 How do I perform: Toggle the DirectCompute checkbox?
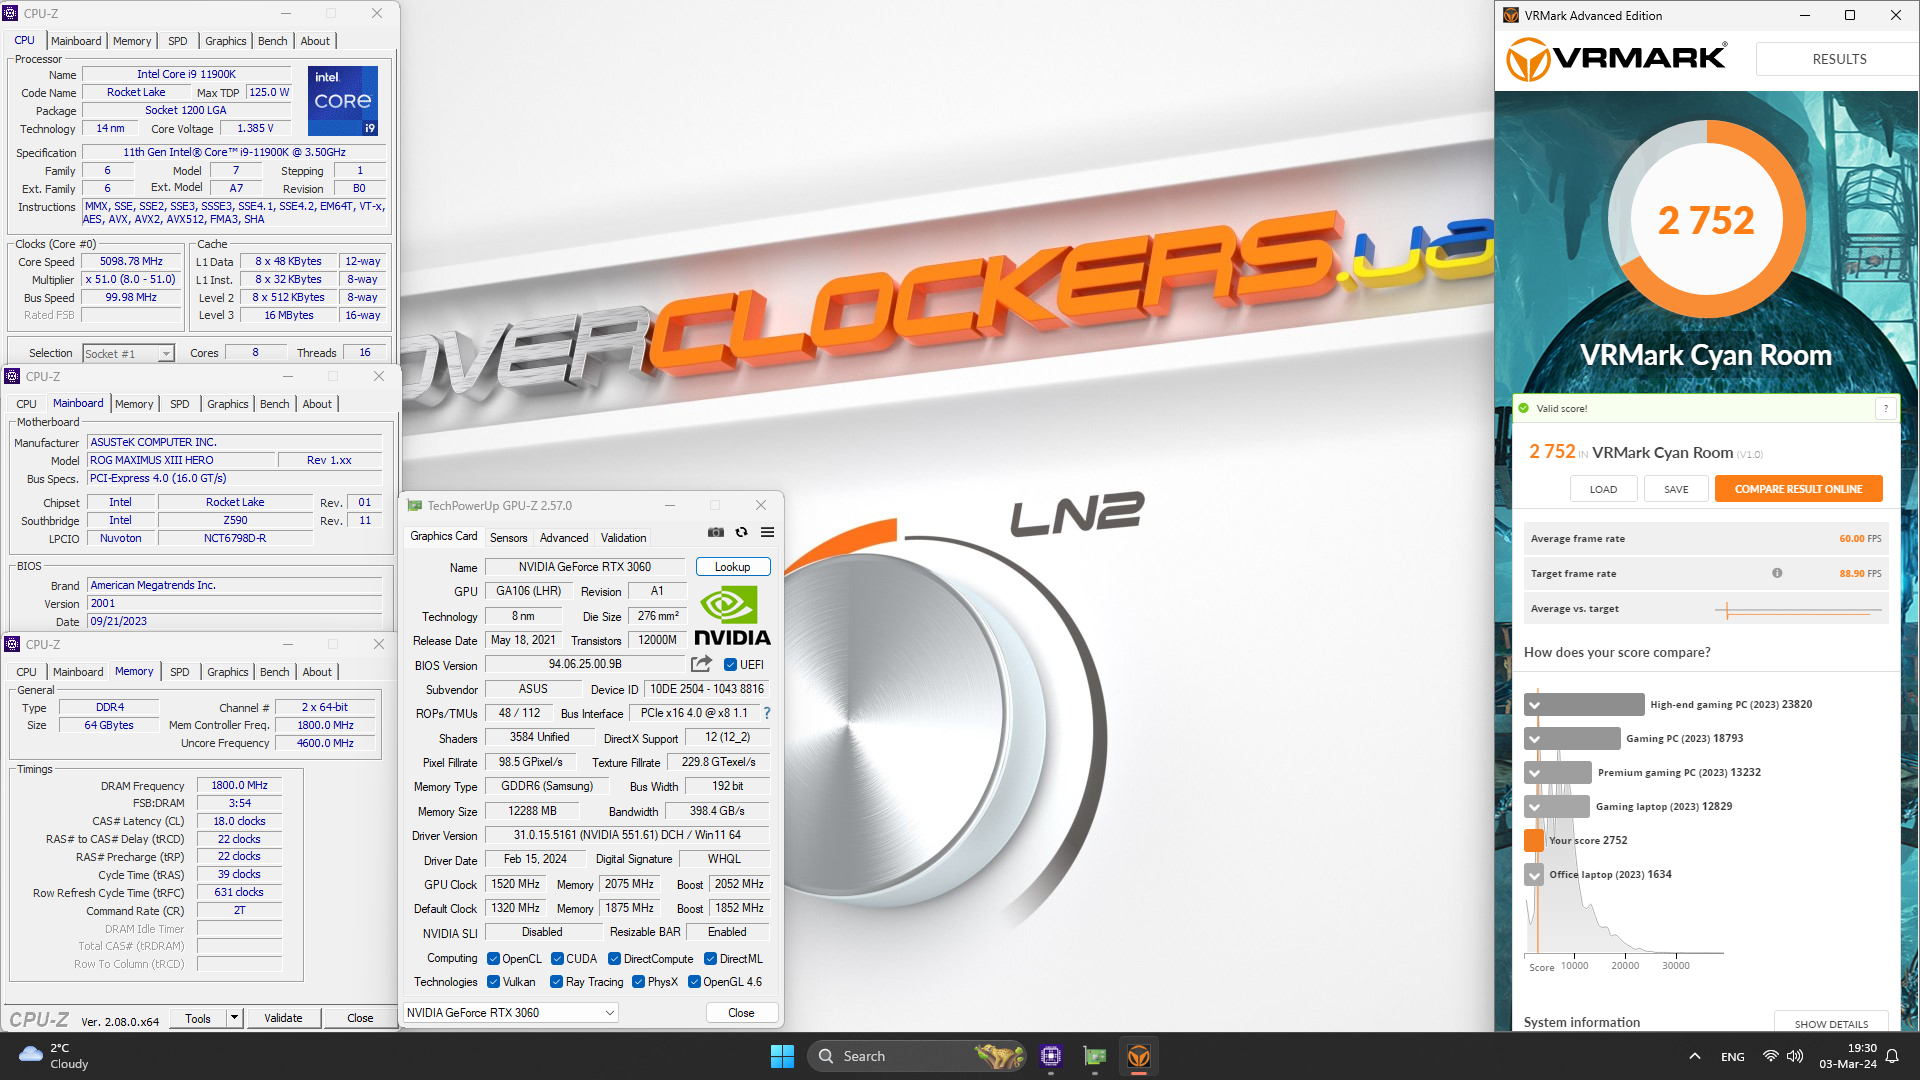615,959
